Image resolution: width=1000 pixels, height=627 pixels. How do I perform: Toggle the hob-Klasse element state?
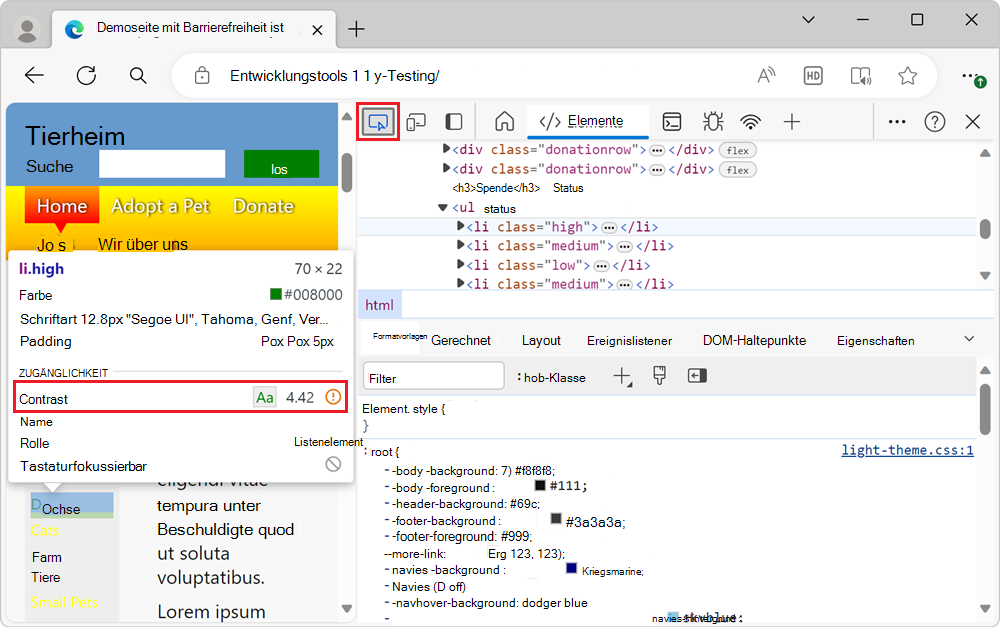tap(552, 378)
